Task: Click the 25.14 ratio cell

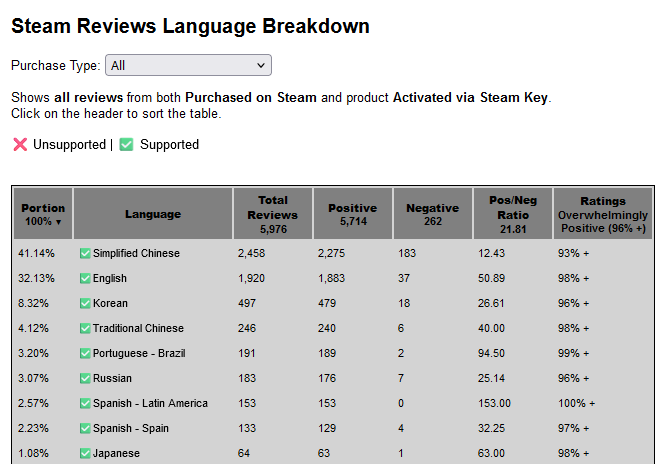Action: click(x=491, y=378)
